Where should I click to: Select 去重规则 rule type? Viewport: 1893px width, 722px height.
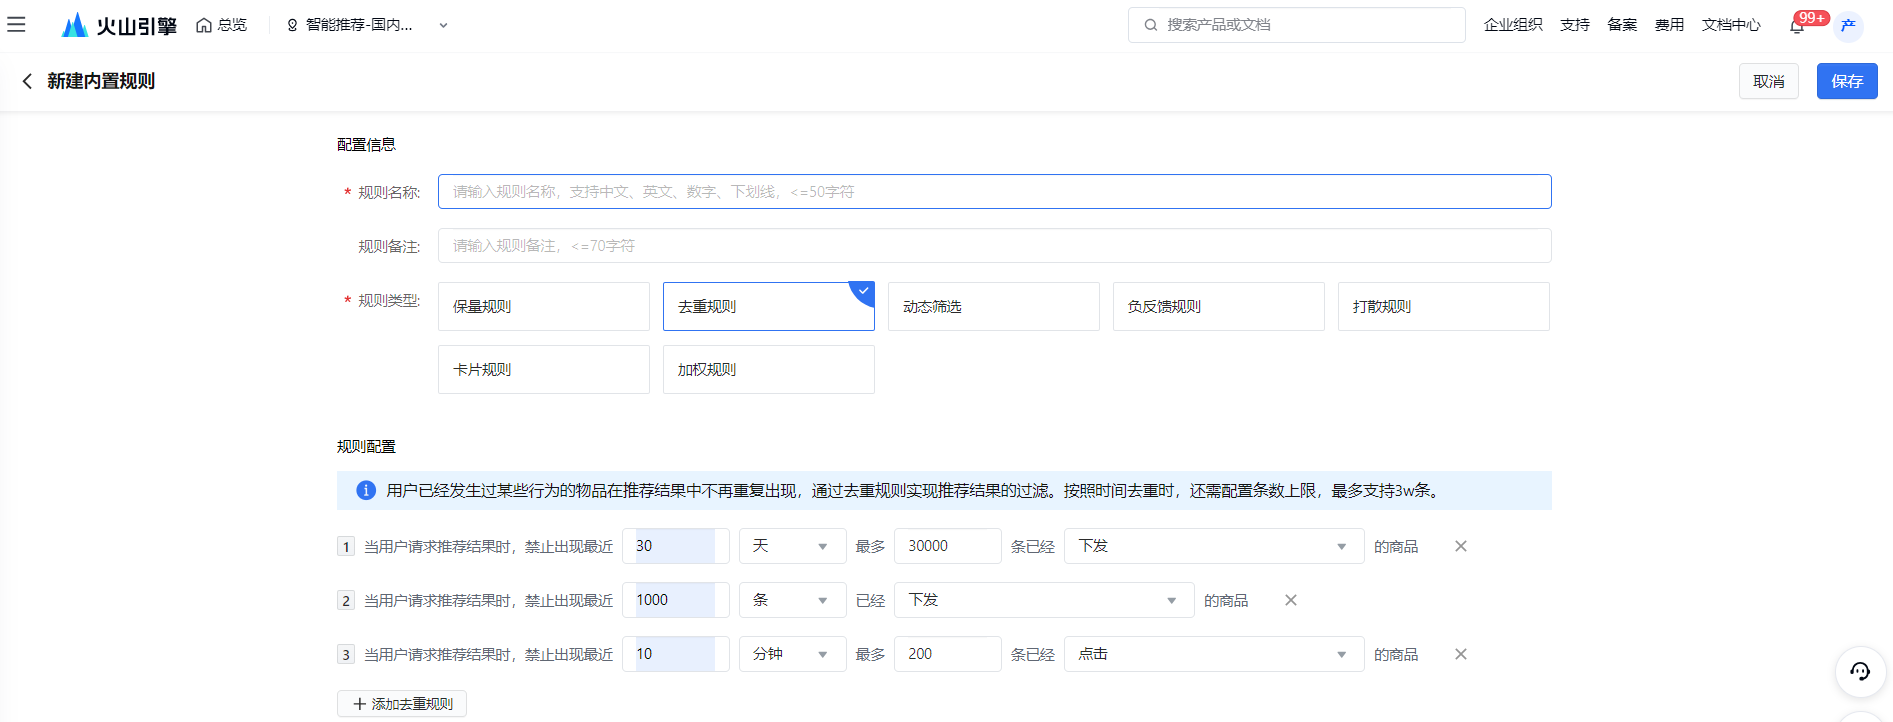point(769,307)
